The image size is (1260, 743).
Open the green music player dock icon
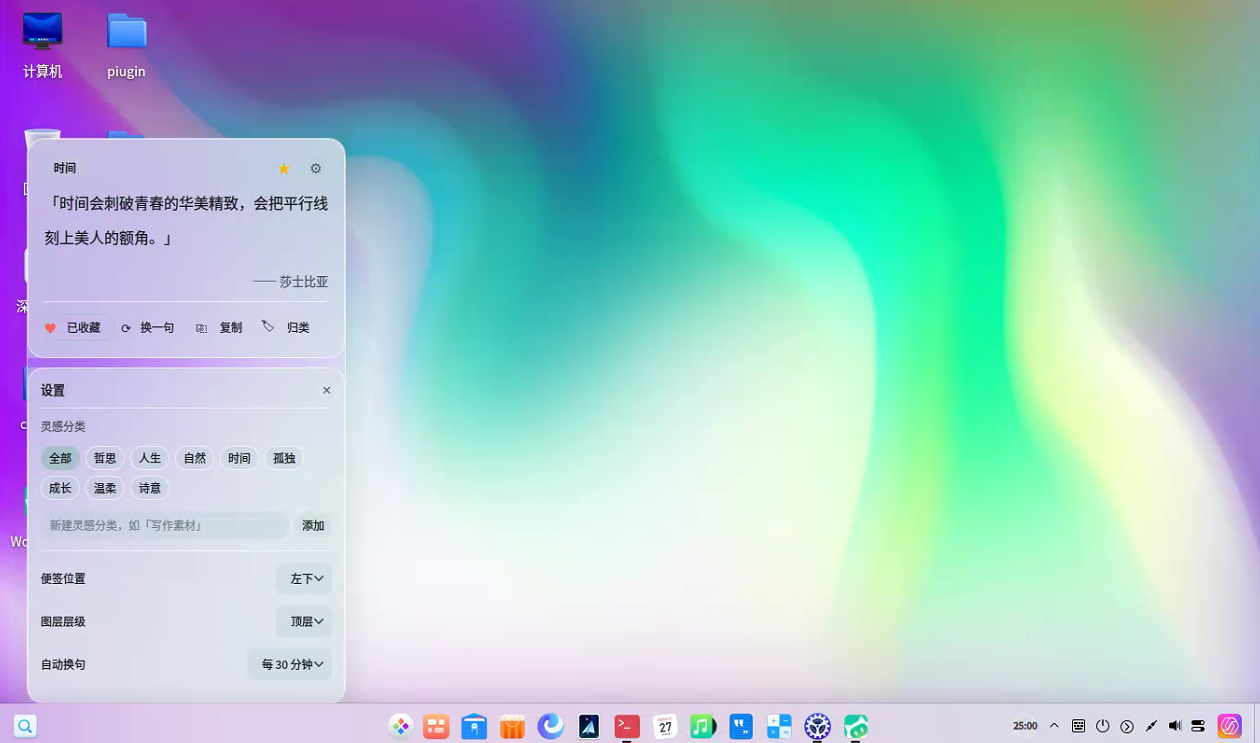tap(703, 727)
